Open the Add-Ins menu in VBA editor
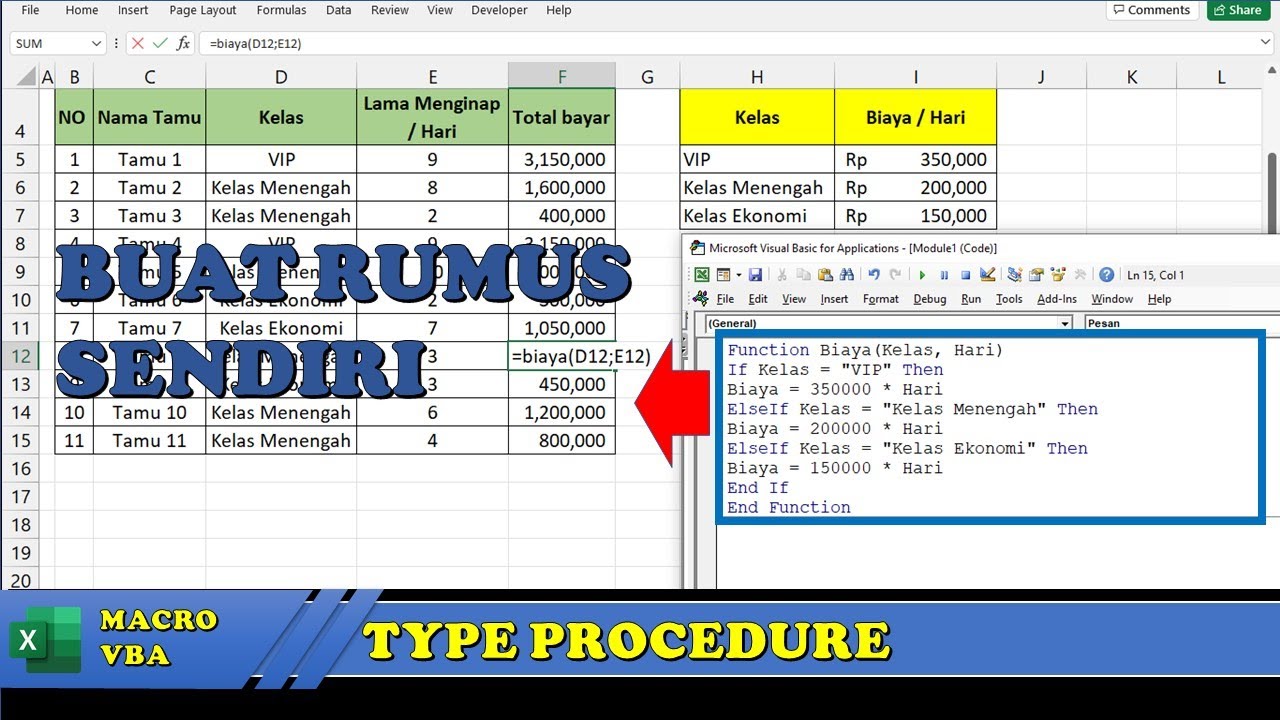Viewport: 1280px width, 720px height. [x=1057, y=299]
